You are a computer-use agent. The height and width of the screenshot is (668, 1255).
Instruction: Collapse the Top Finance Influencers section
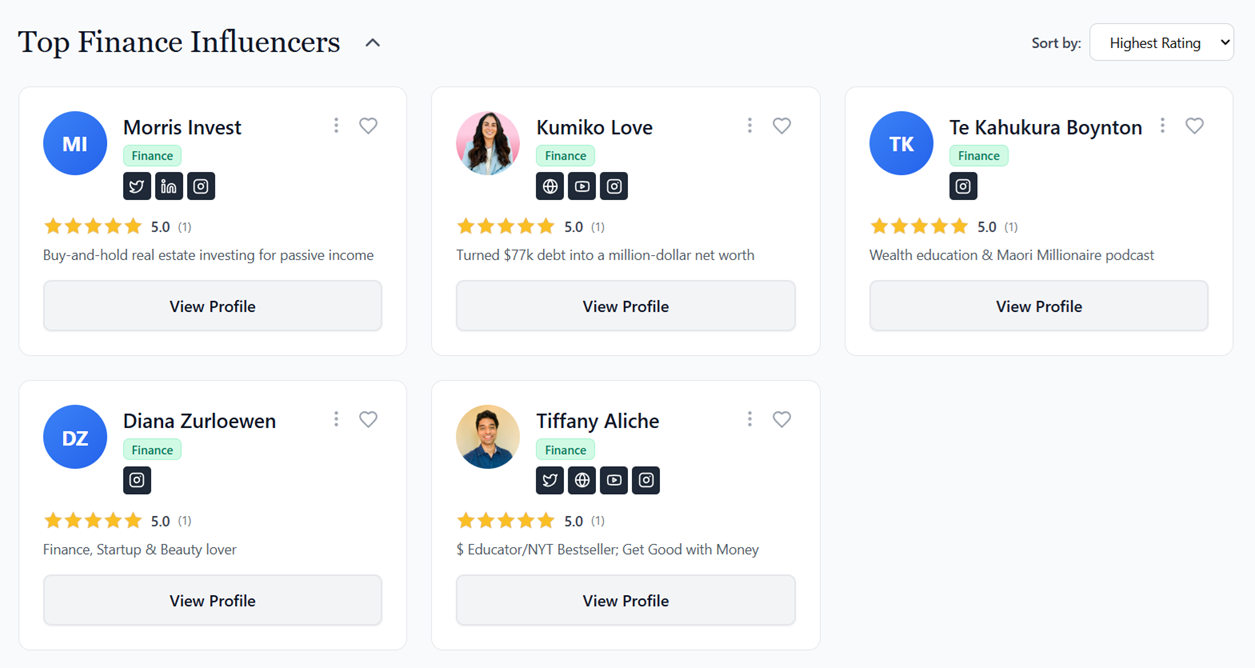click(x=372, y=43)
